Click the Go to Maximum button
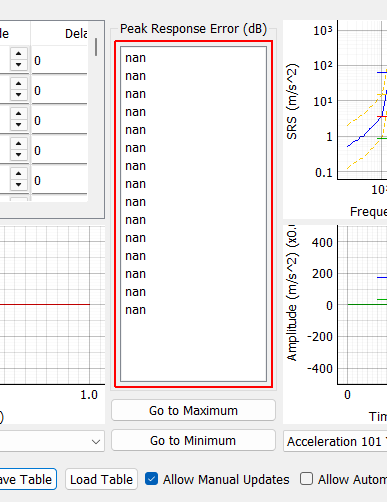Screen dimensions: 387x502 (x=193, y=410)
